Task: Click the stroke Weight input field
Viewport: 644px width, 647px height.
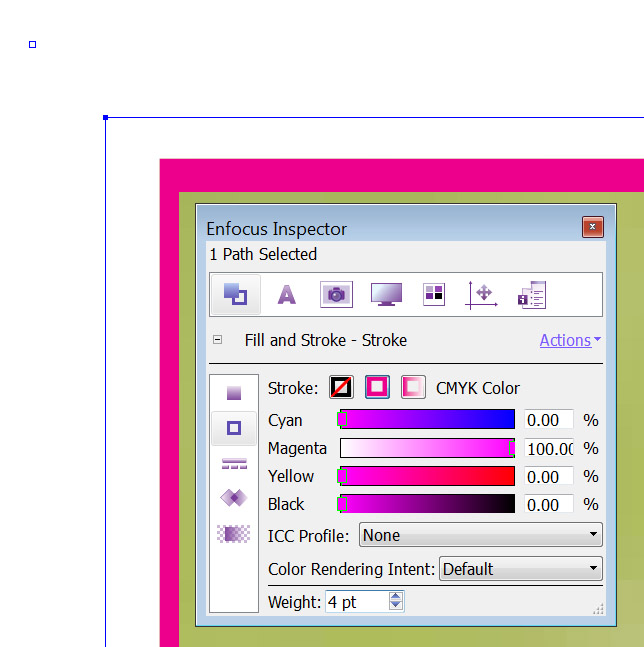Action: click(x=357, y=602)
